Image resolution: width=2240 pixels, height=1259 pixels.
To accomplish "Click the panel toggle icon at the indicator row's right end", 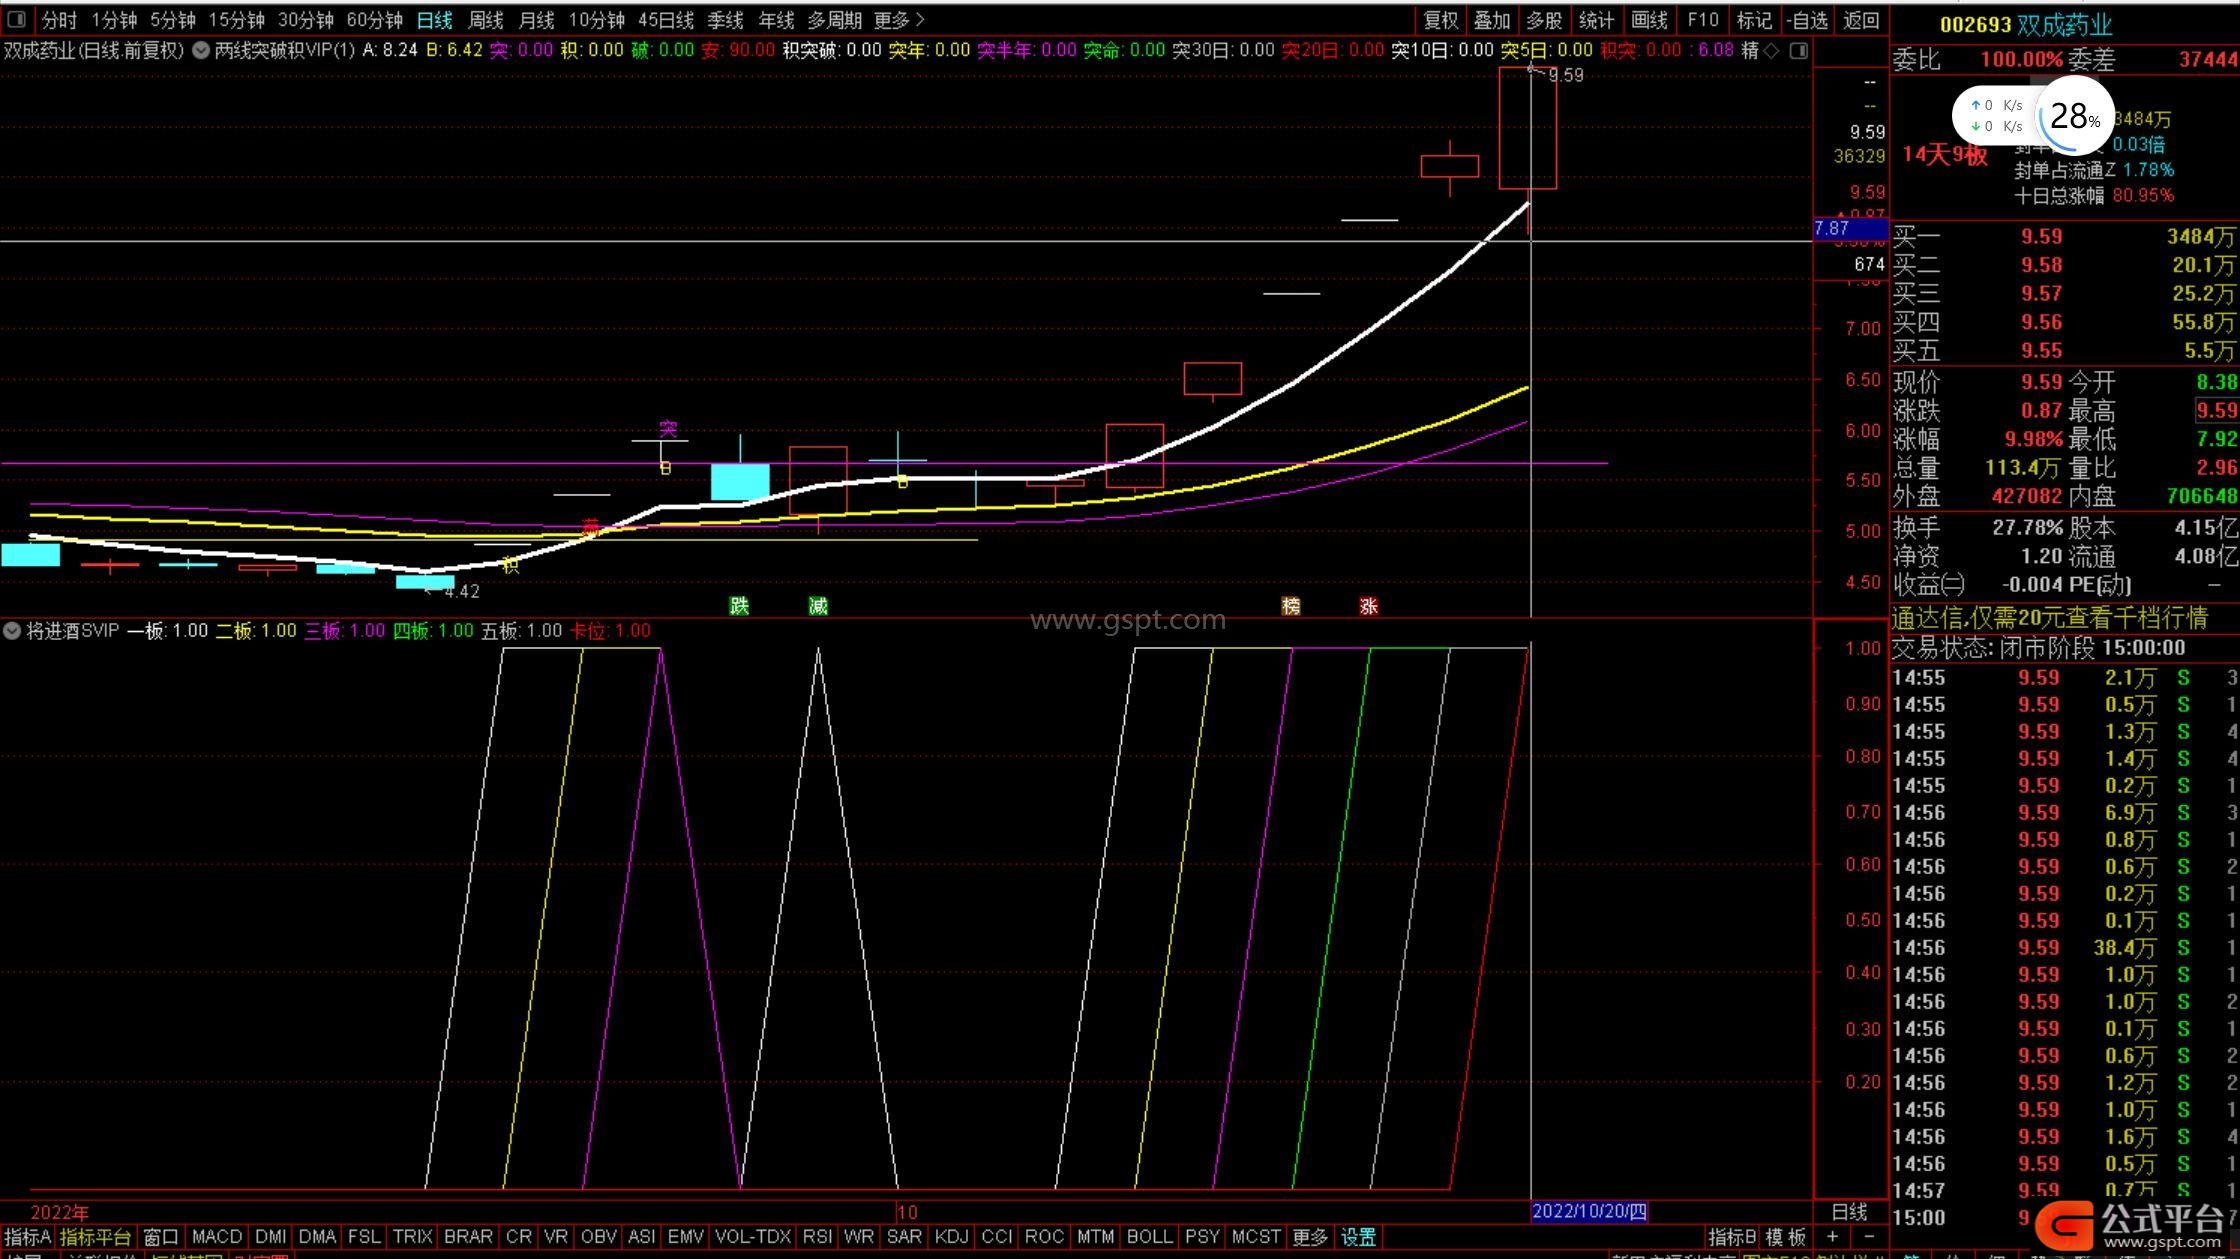I will pyautogui.click(x=1799, y=50).
